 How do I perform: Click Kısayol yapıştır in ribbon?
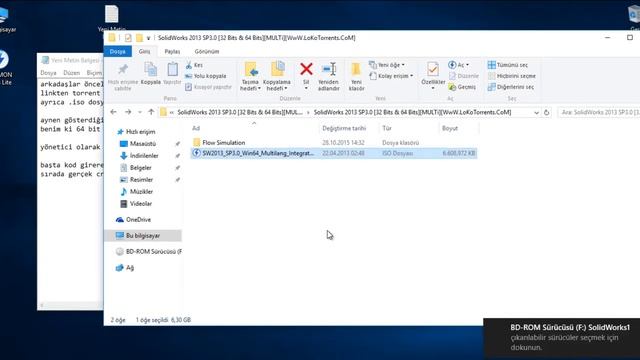click(208, 87)
